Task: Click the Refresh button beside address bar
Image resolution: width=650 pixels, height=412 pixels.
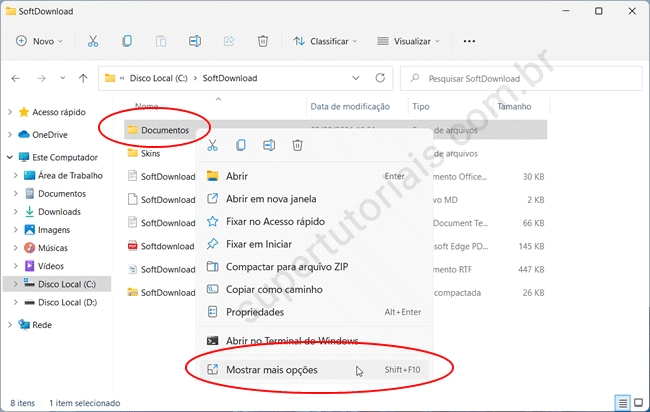Action: point(379,78)
